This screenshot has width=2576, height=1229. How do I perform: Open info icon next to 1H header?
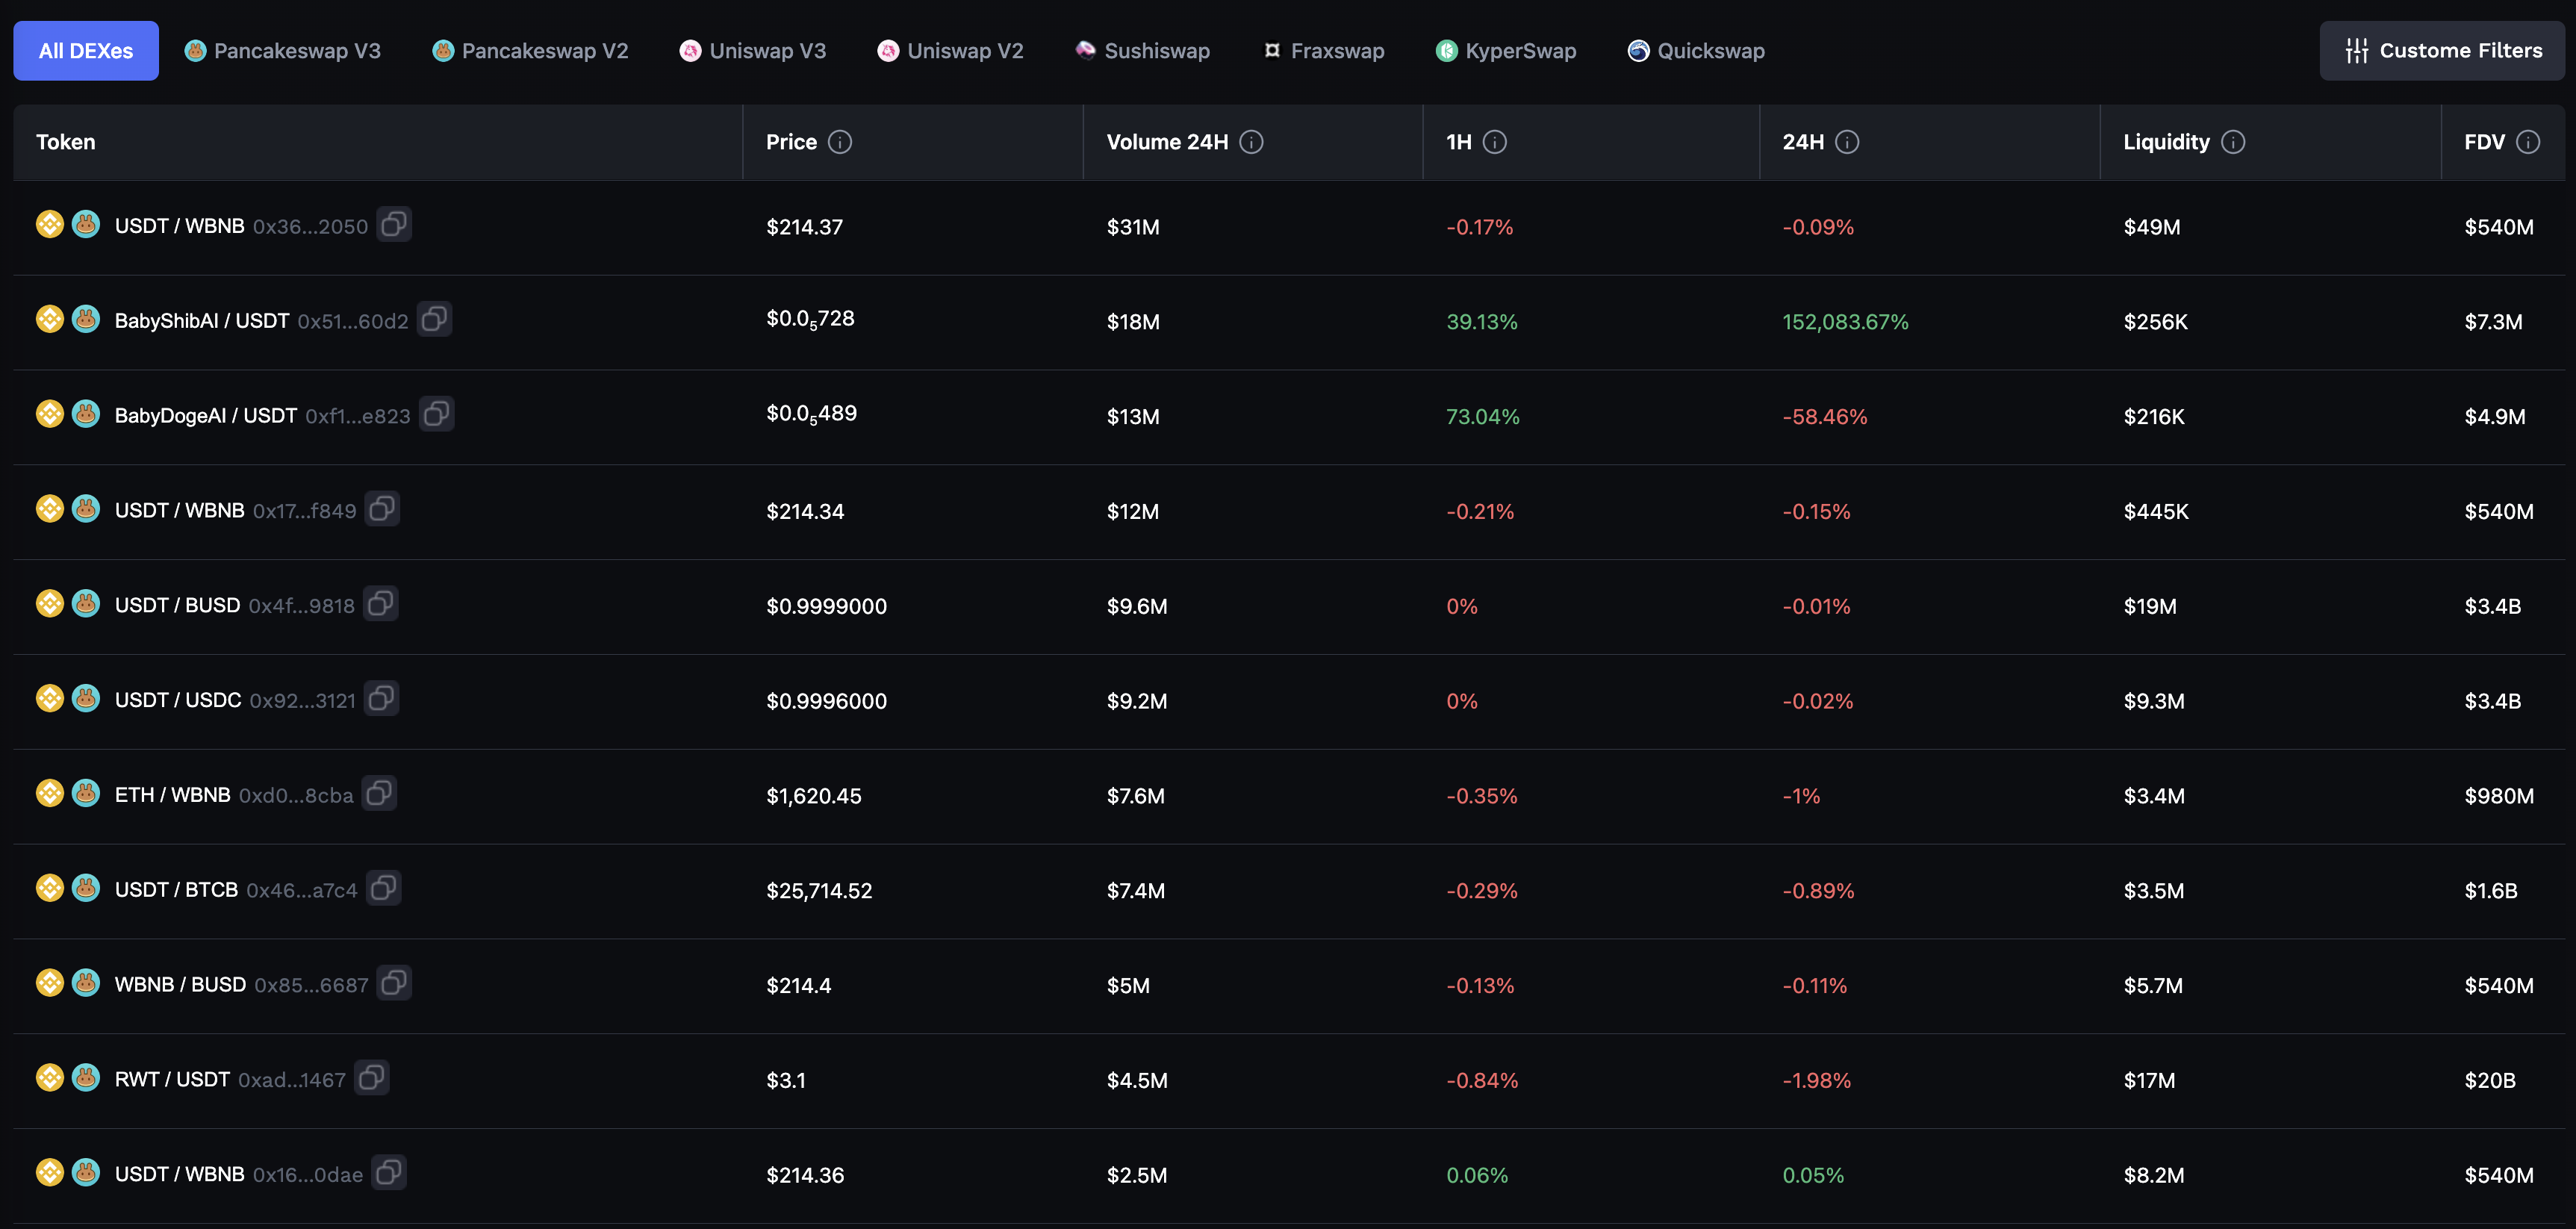click(1494, 142)
